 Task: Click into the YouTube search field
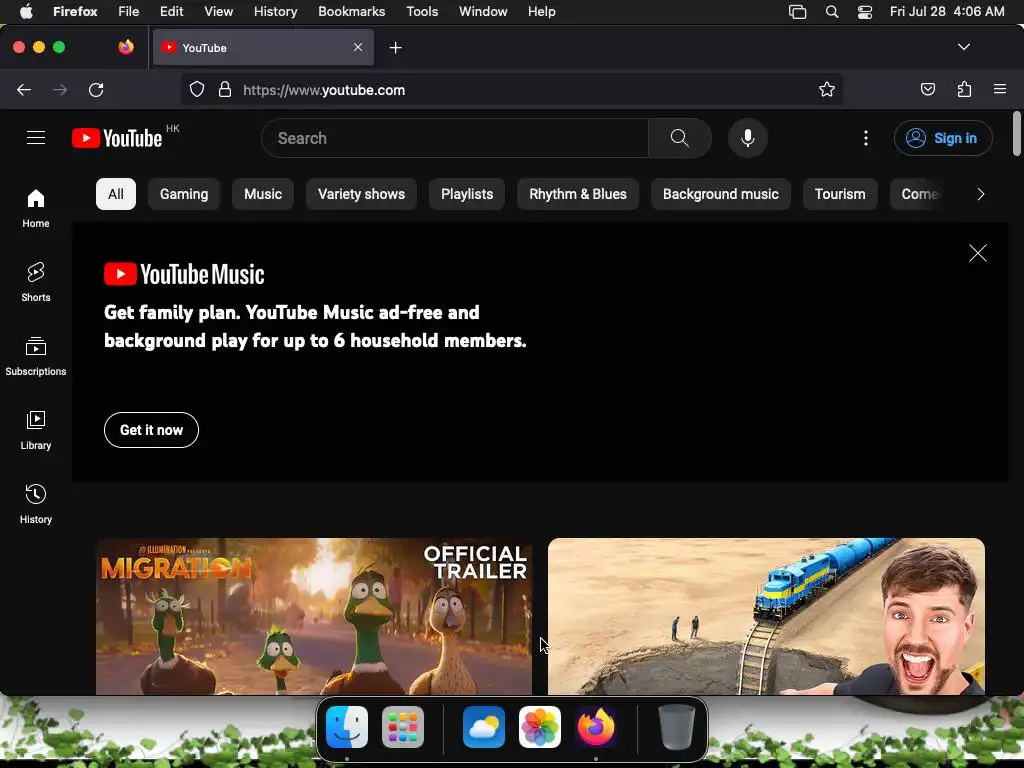[455, 138]
